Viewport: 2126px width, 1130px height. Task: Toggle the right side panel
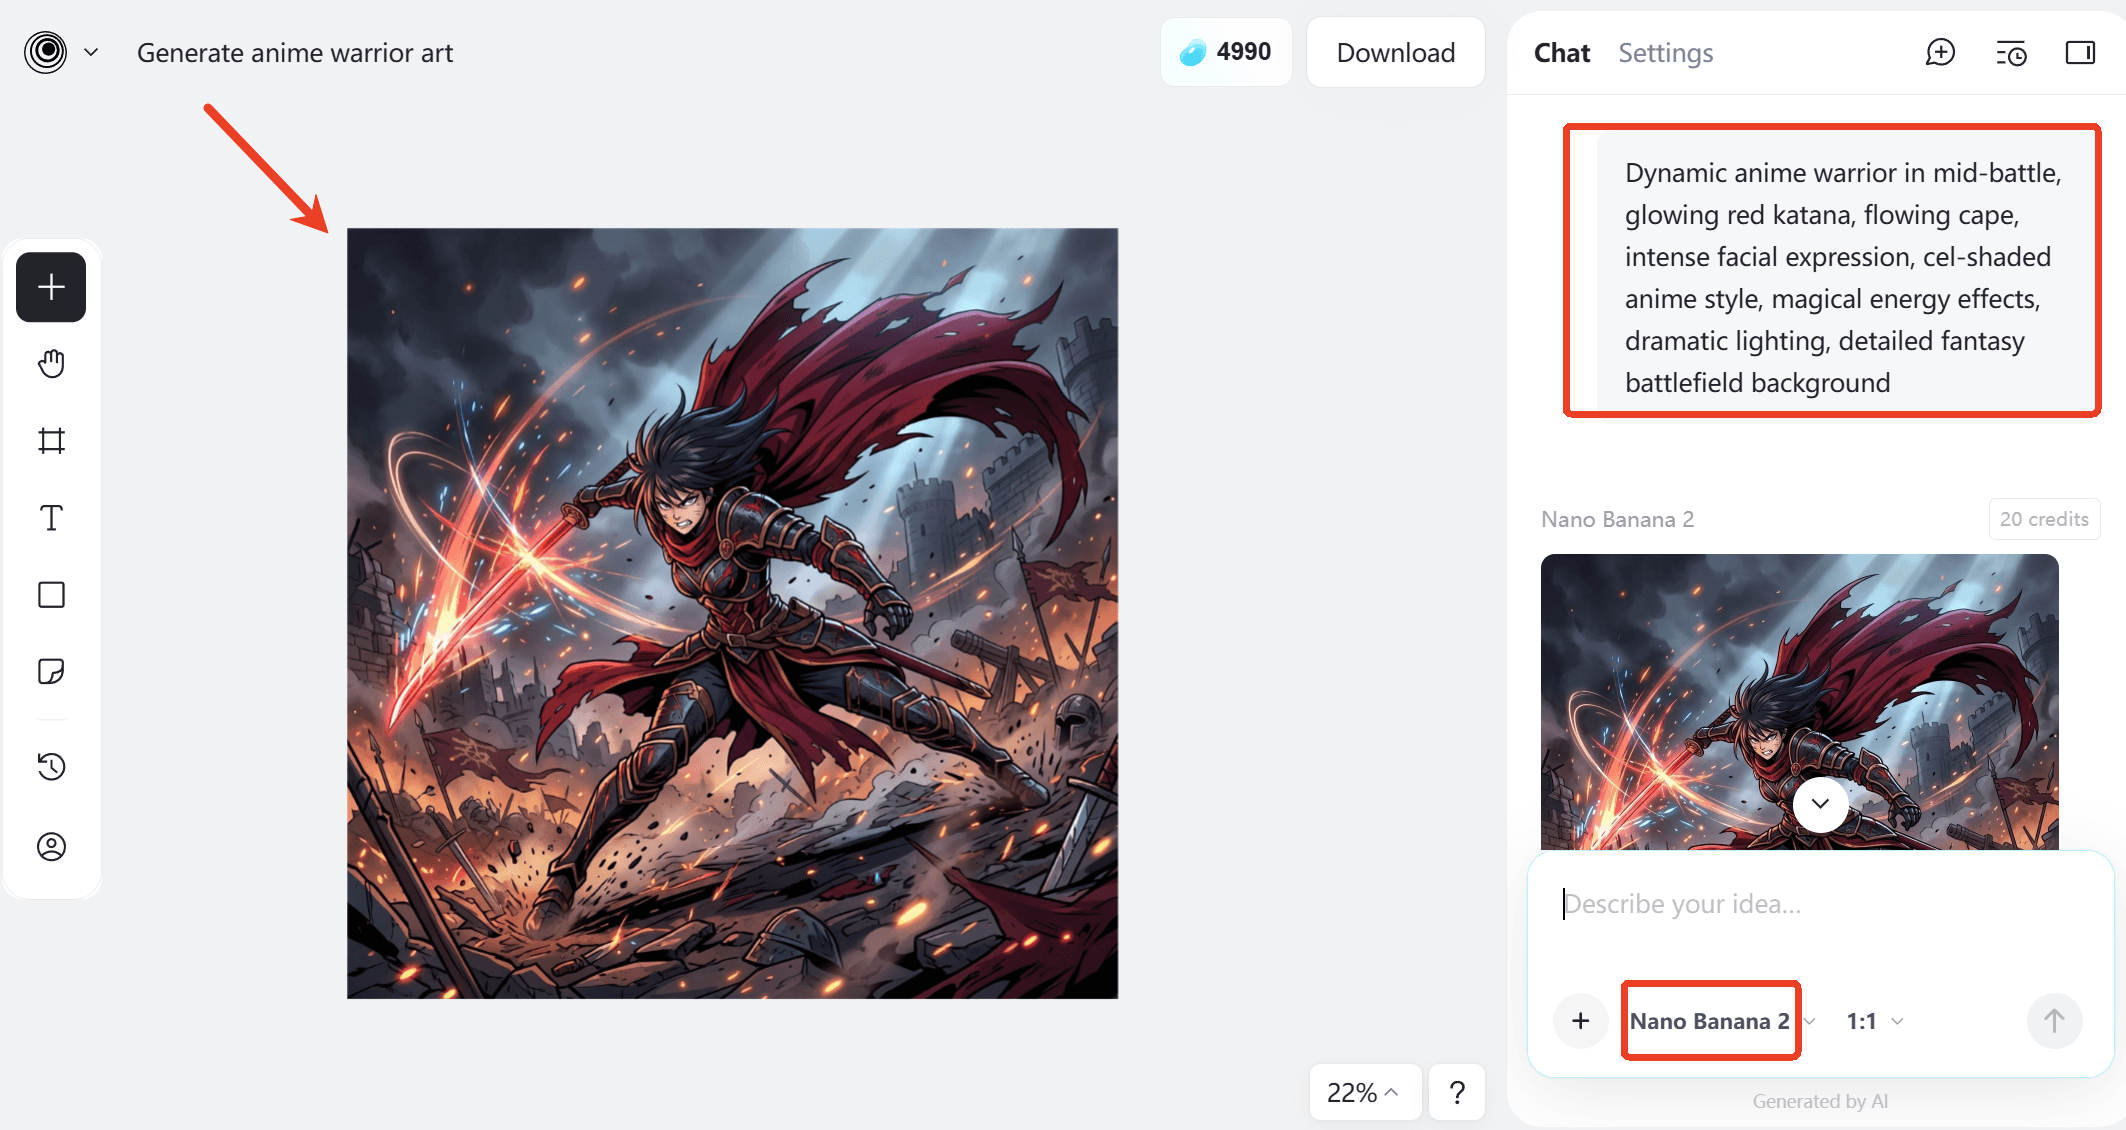[x=2080, y=53]
